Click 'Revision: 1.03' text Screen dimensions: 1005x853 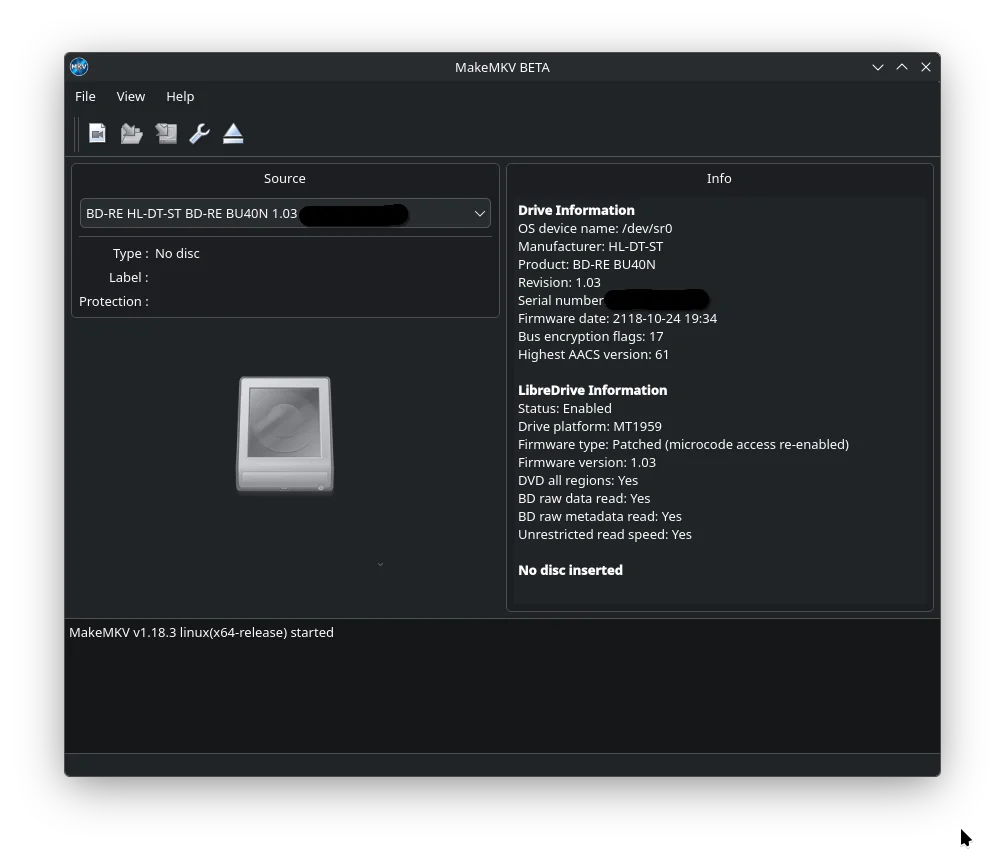pos(559,282)
